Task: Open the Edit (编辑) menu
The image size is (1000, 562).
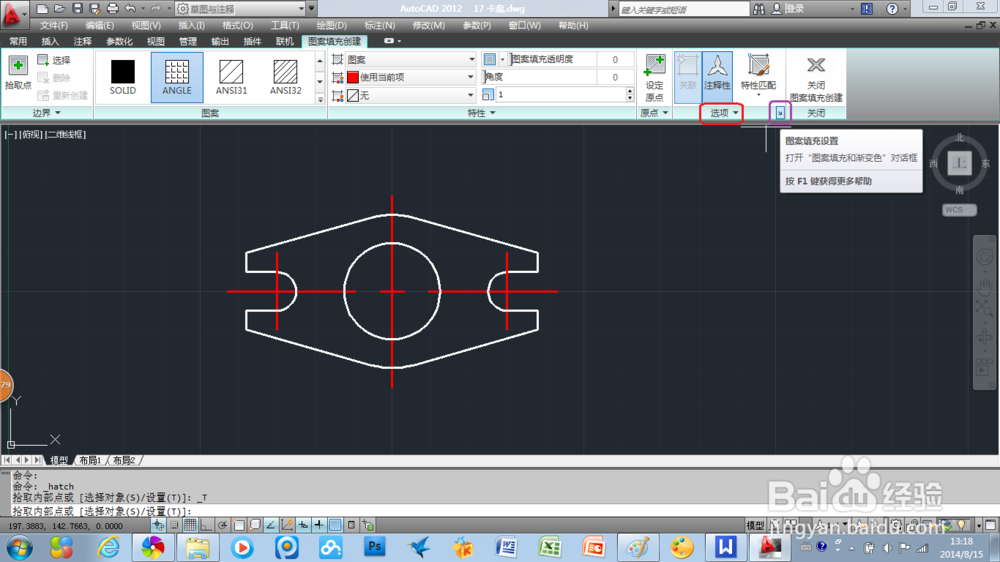Action: [x=99, y=26]
